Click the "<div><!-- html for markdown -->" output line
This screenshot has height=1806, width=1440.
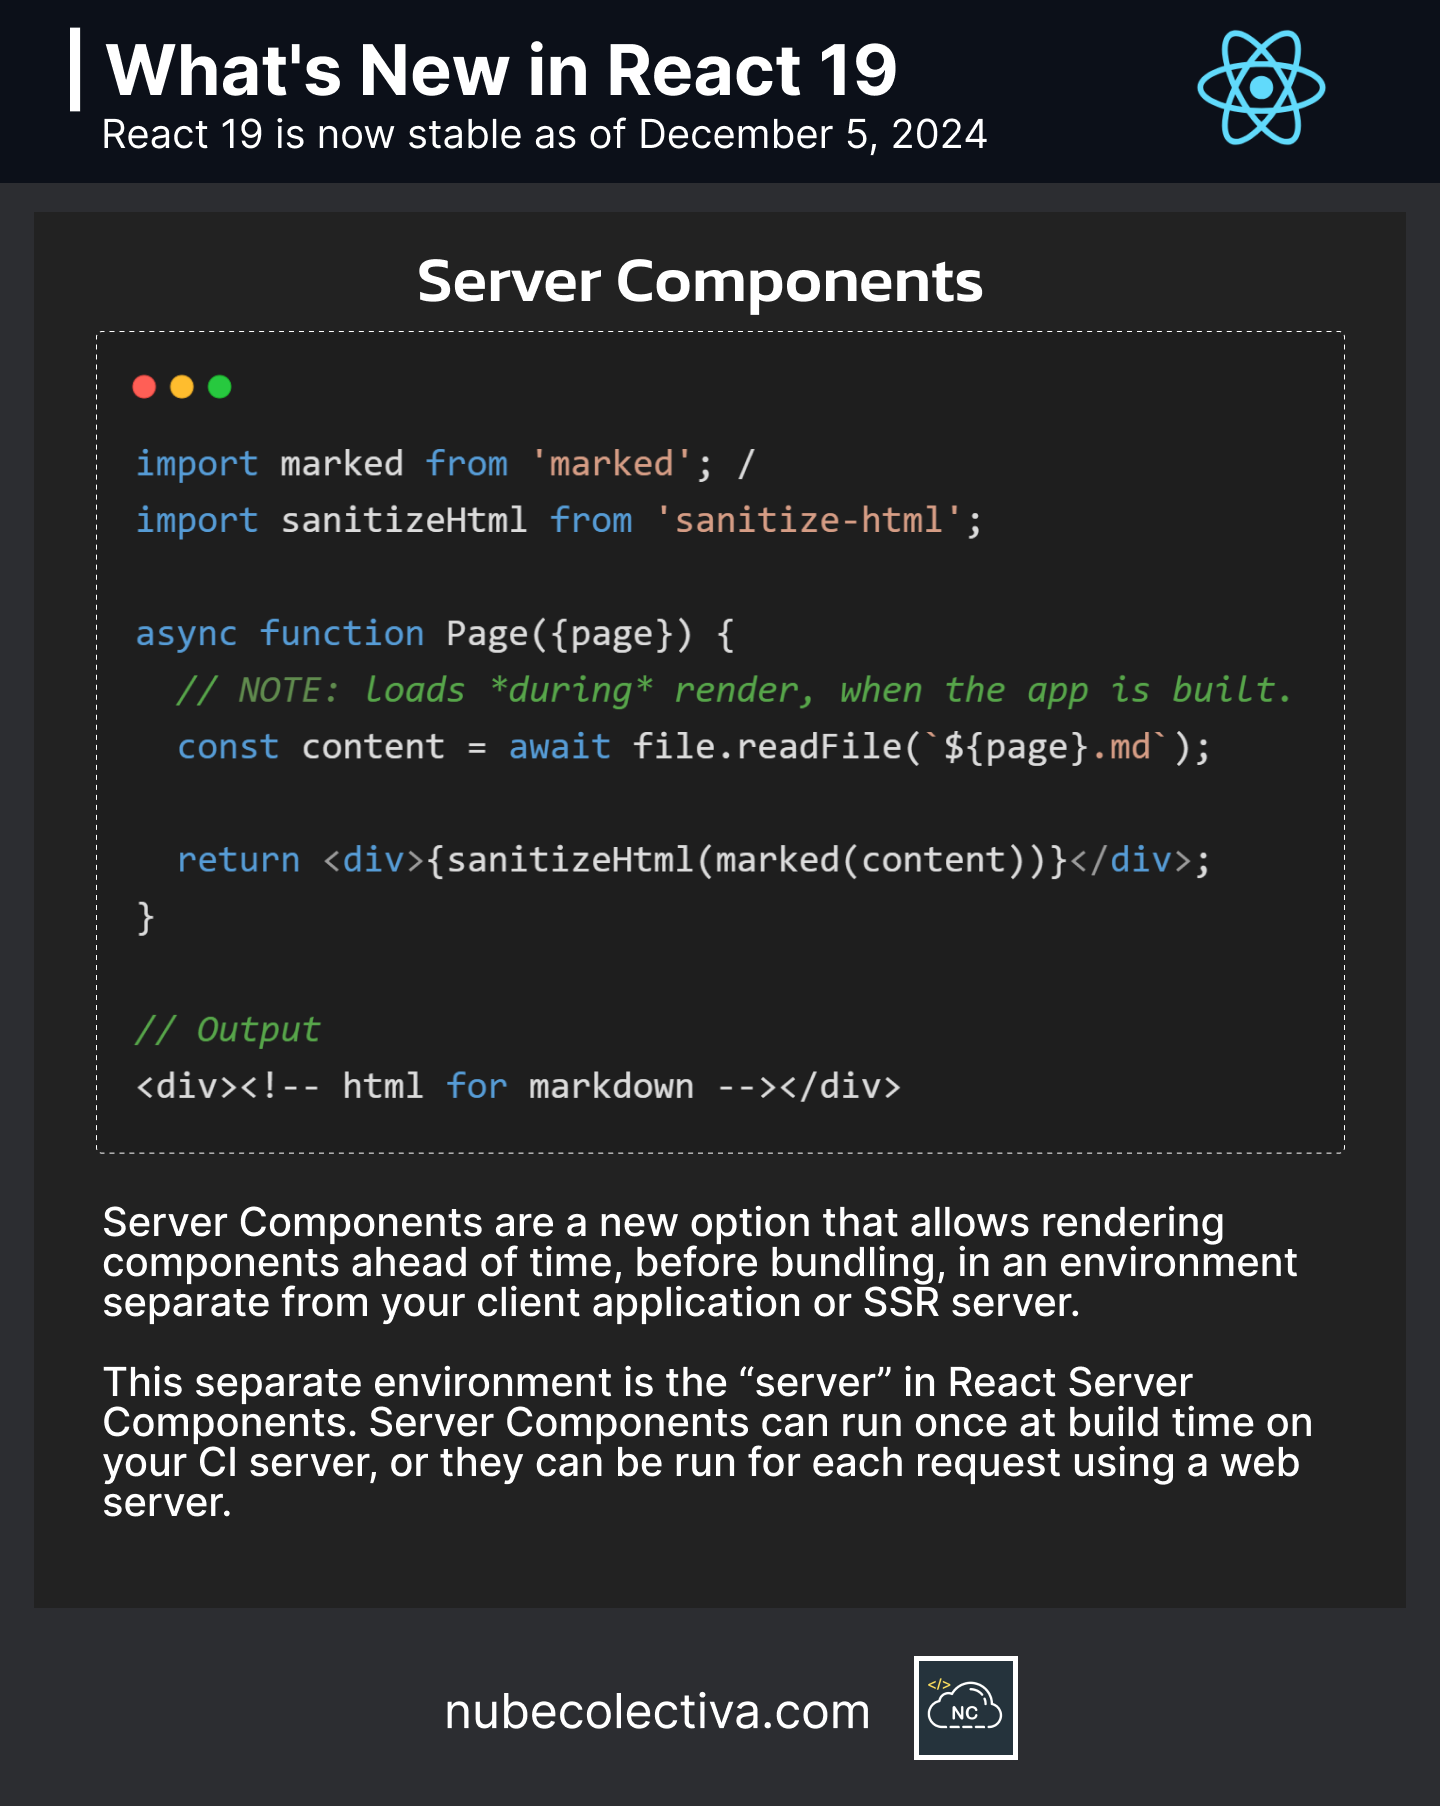[518, 1086]
